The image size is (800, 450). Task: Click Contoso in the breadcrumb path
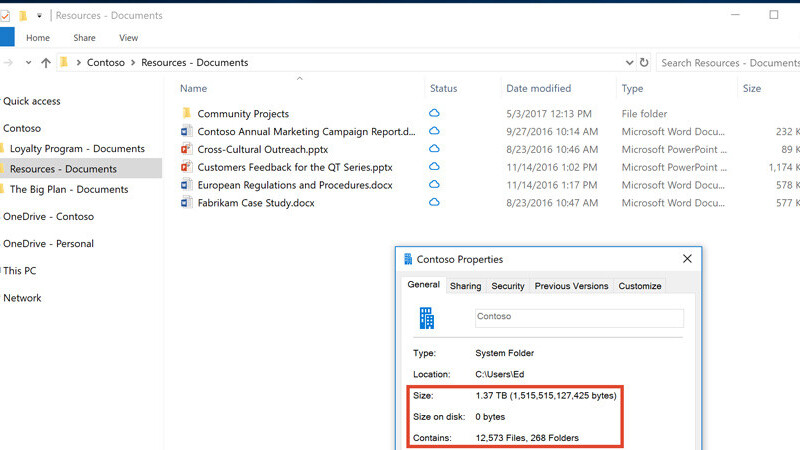(x=106, y=62)
